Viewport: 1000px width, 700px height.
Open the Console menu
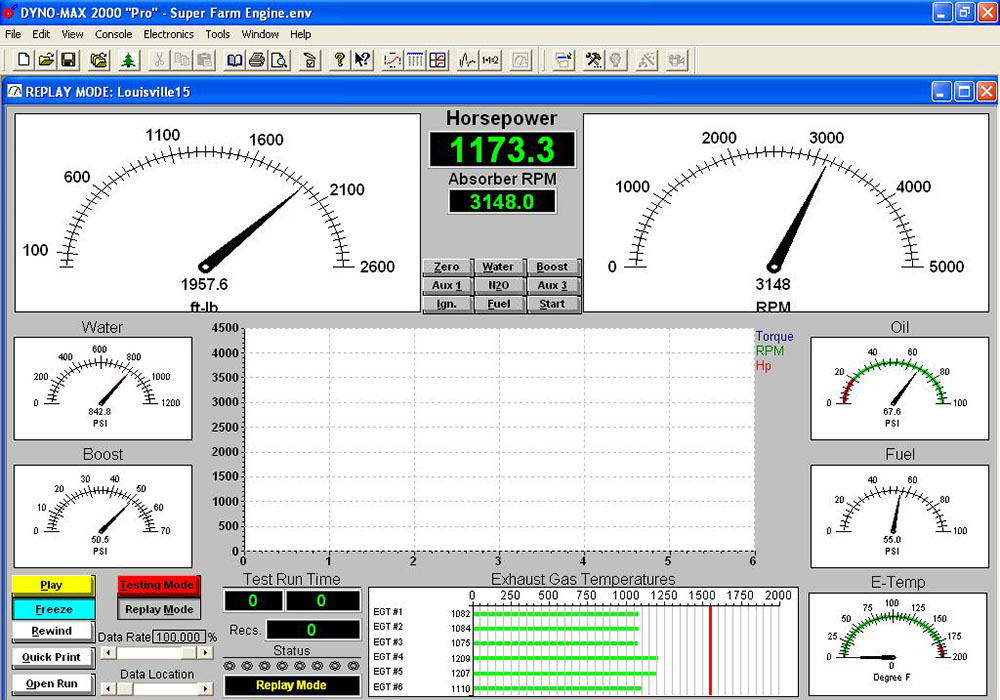point(114,34)
